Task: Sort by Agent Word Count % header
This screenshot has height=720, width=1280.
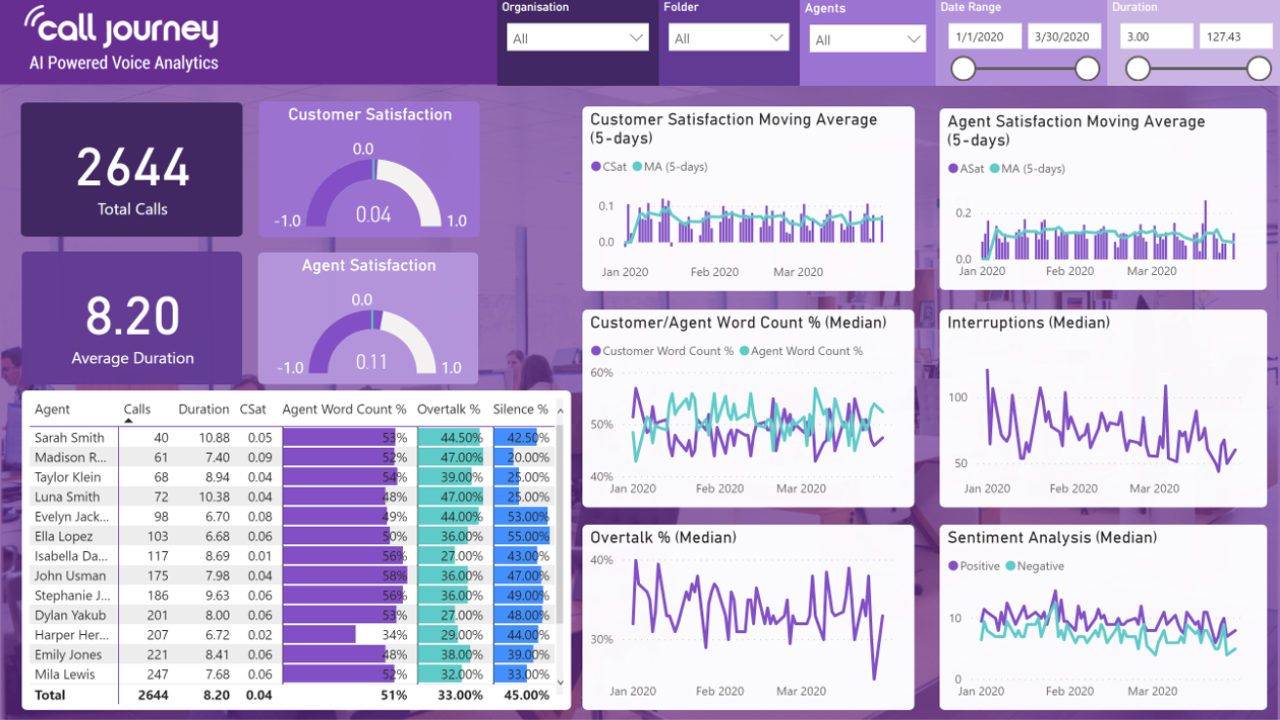Action: point(344,409)
